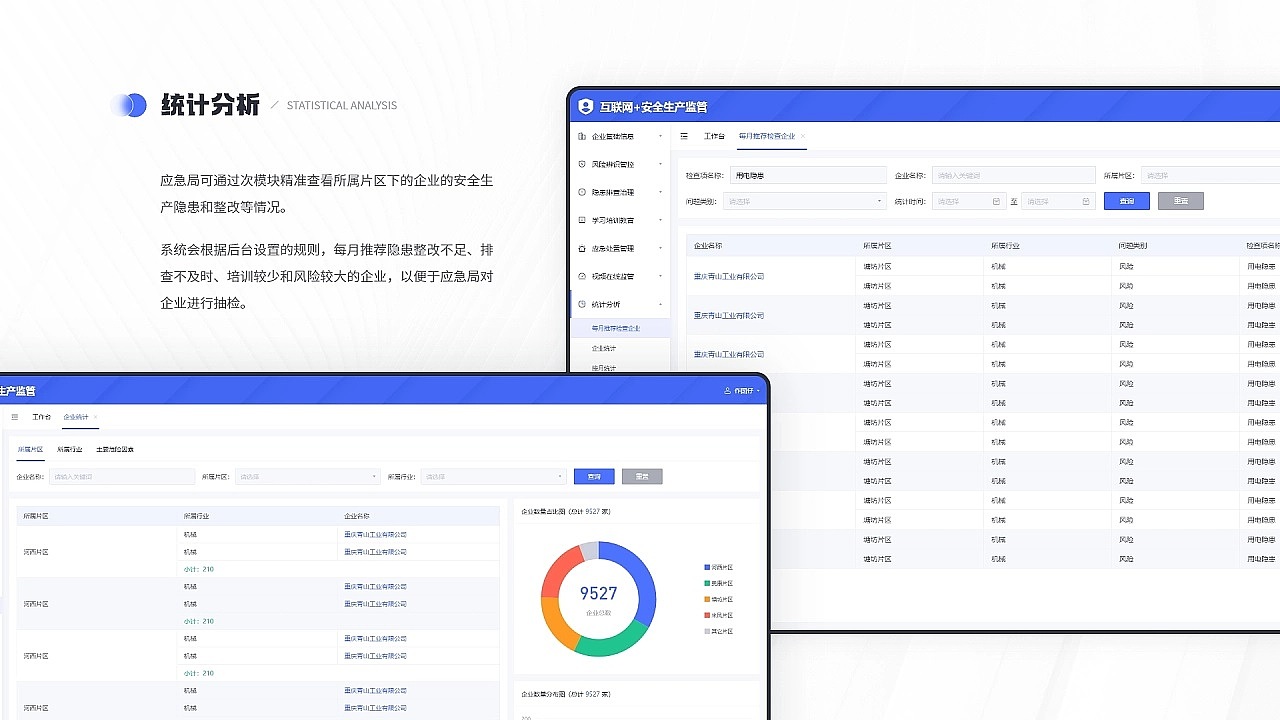Toggle the green legend swatch beside donut chart
1280x720 pixels.
click(x=707, y=583)
